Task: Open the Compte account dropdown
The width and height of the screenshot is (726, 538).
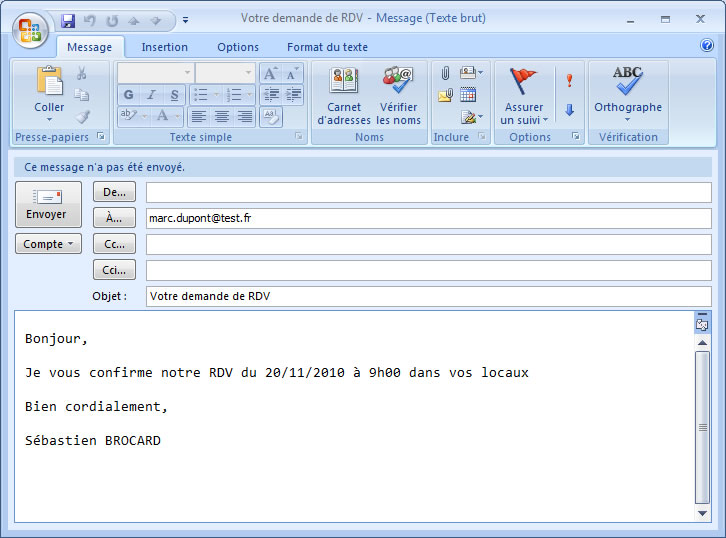Action: click(48, 244)
